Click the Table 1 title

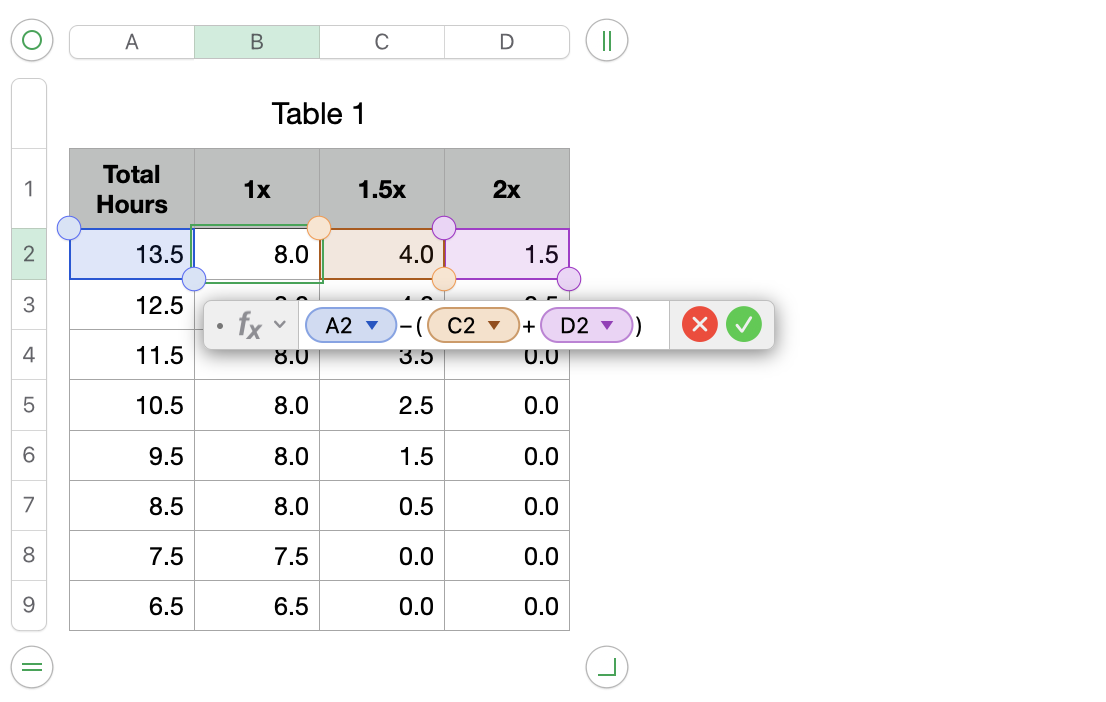318,114
